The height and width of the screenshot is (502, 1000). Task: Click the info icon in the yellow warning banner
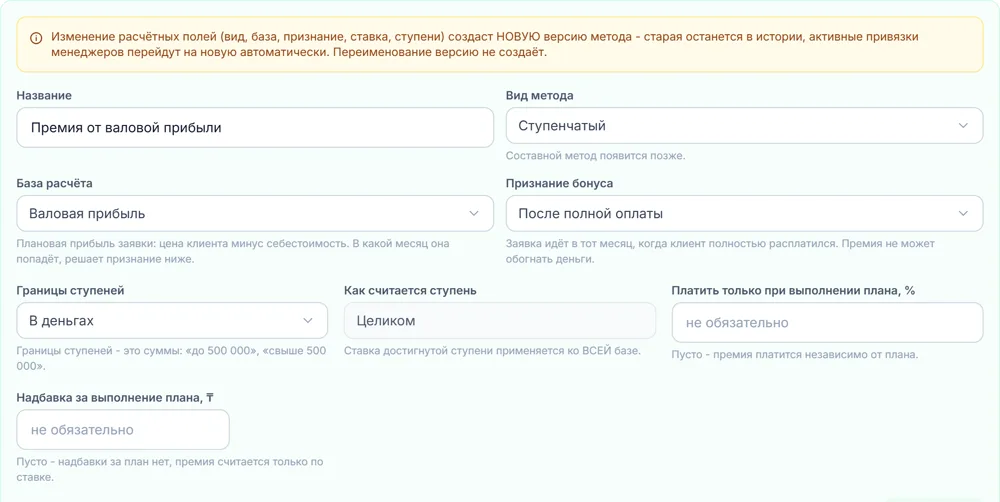coord(36,38)
